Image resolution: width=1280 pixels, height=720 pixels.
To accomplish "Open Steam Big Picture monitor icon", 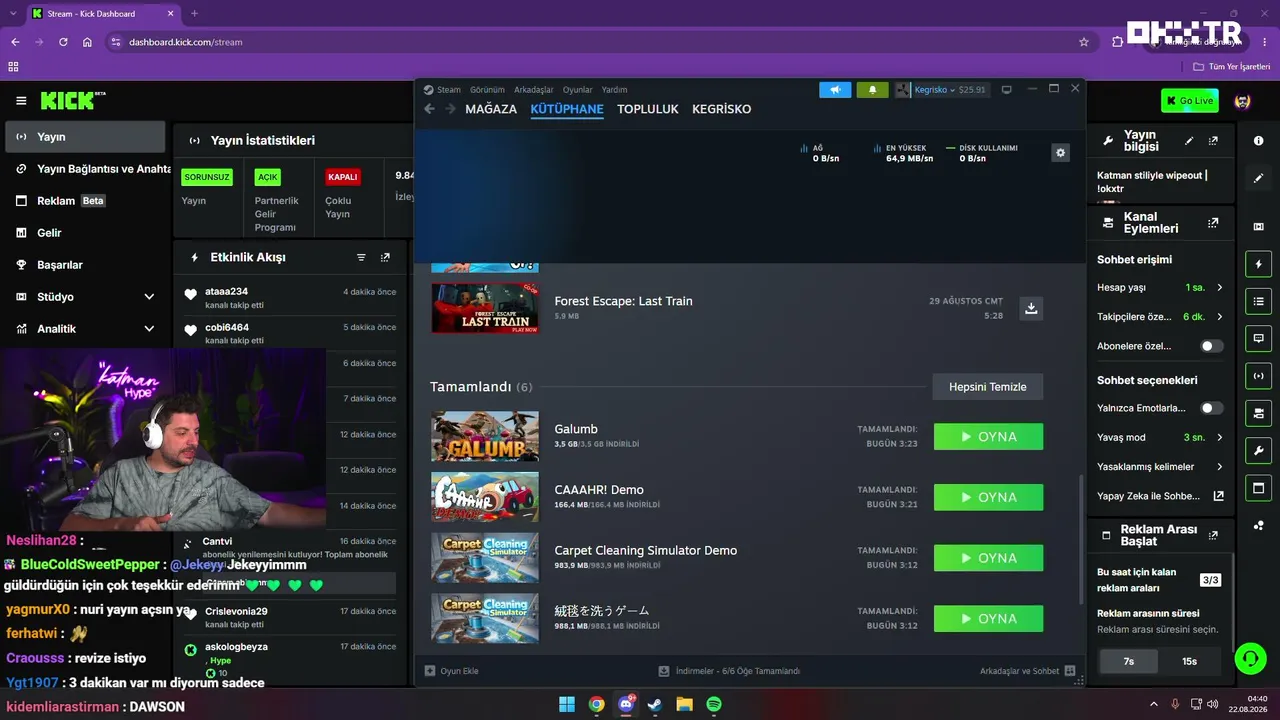I will click(x=1007, y=90).
